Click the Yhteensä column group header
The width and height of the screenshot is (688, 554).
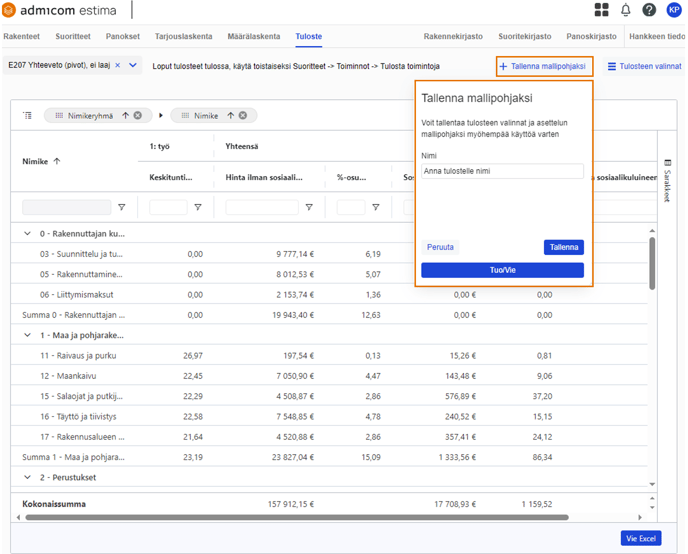(x=242, y=147)
